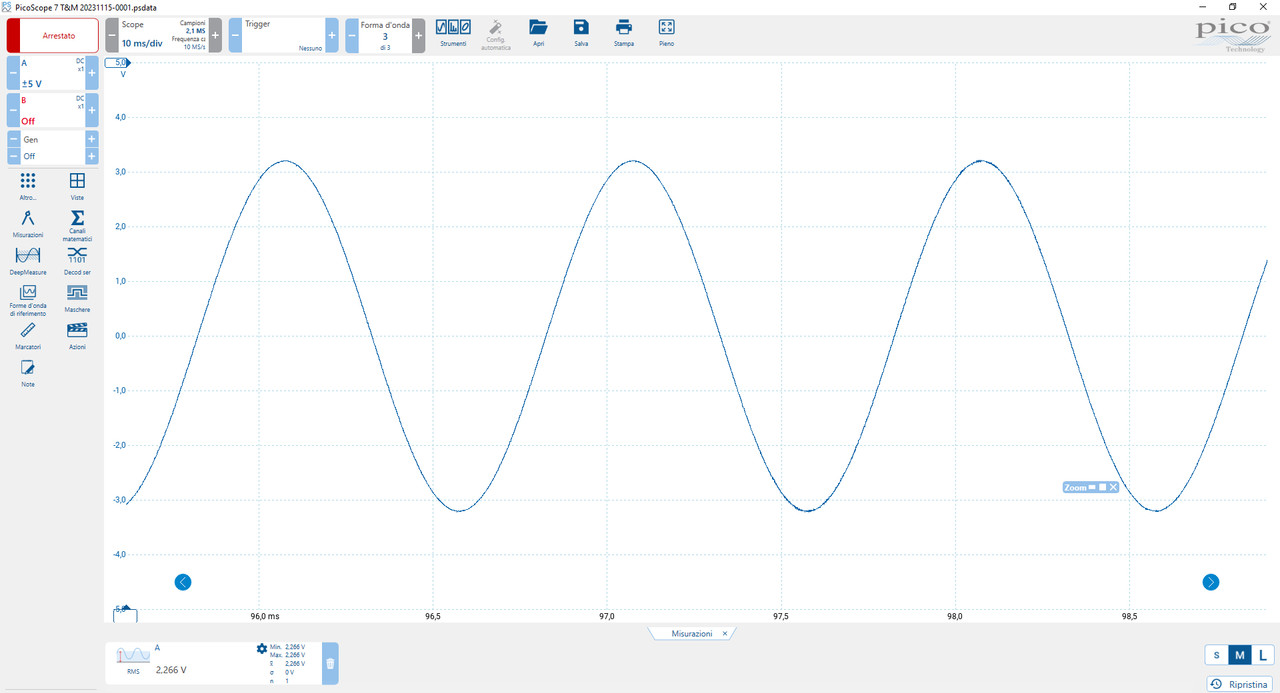
Task: Open the Scope 10 ms/div settings panel
Action: pos(163,35)
